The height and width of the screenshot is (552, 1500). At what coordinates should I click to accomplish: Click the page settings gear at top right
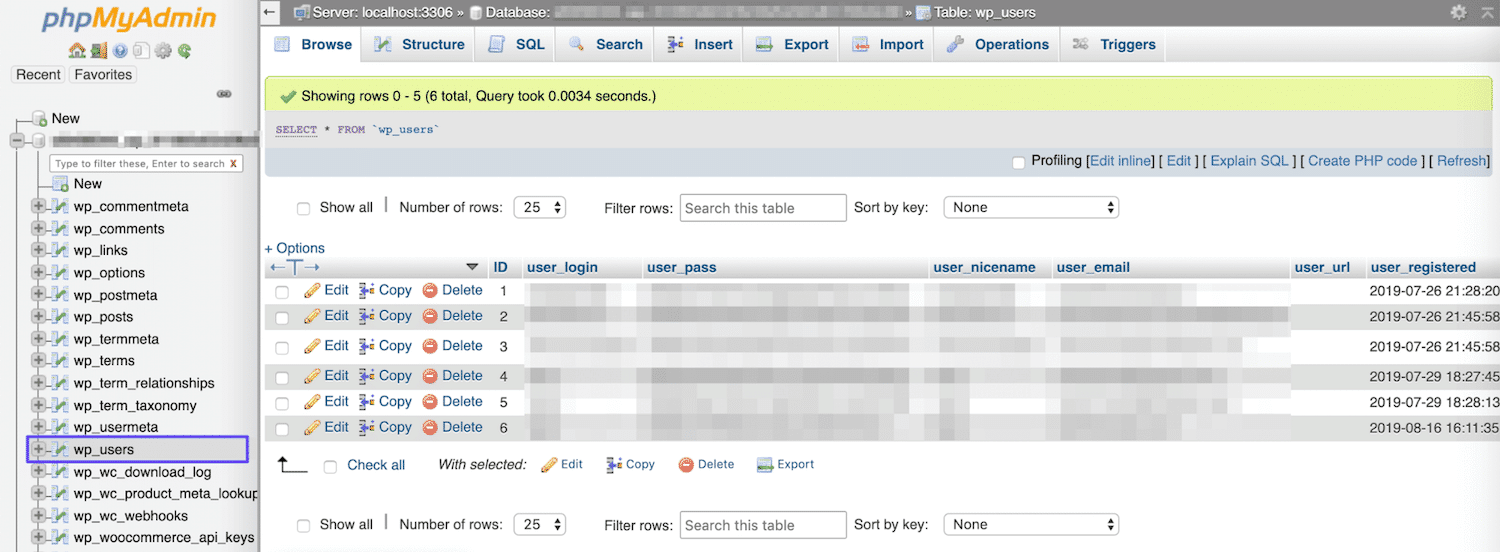click(1458, 12)
